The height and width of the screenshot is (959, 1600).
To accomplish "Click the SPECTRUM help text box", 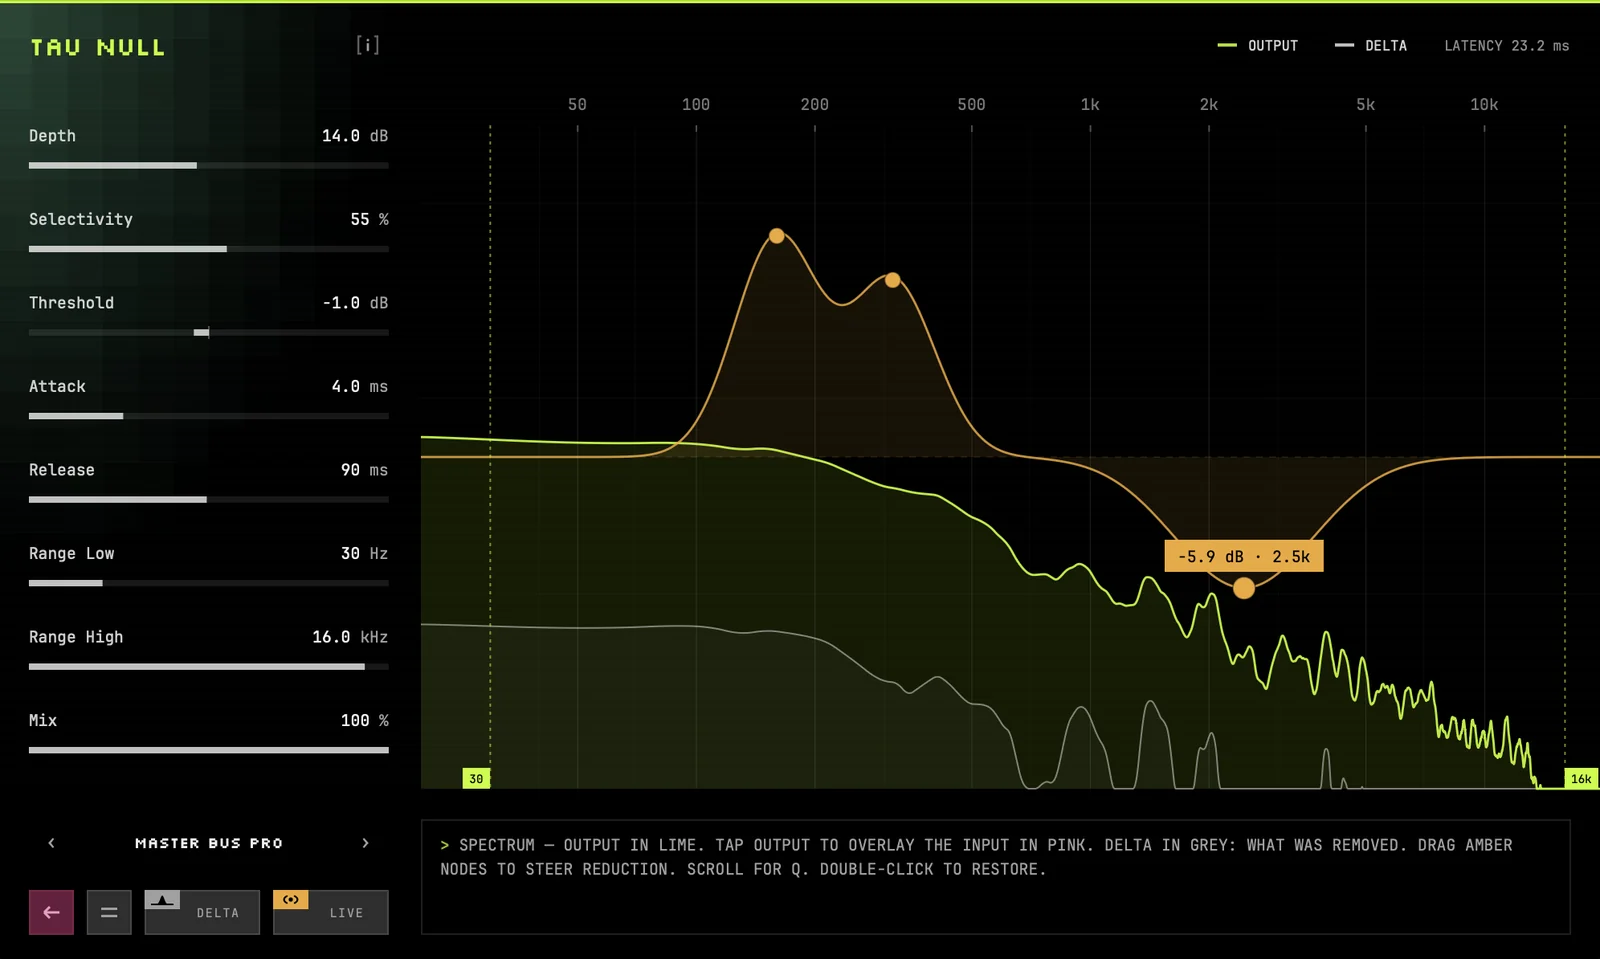I will pyautogui.click(x=996, y=877).
